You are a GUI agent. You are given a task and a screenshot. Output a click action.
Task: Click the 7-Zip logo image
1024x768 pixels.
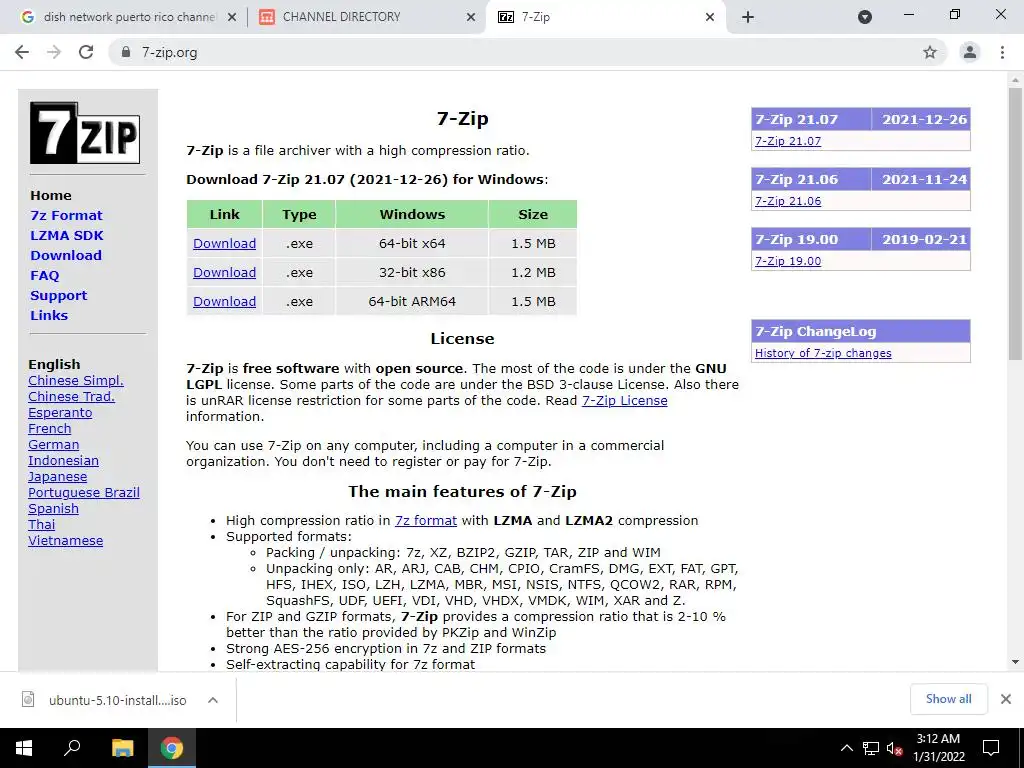click(x=85, y=133)
